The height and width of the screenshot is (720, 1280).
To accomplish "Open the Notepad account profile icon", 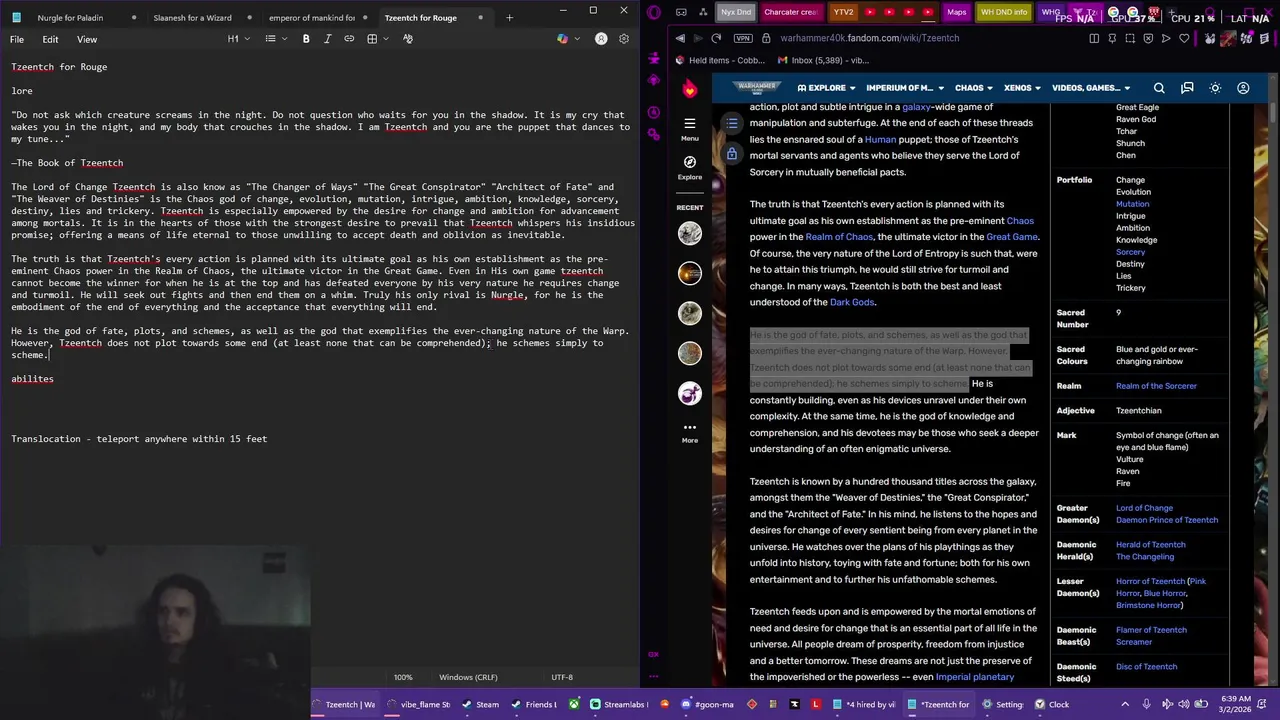I will pos(601,39).
